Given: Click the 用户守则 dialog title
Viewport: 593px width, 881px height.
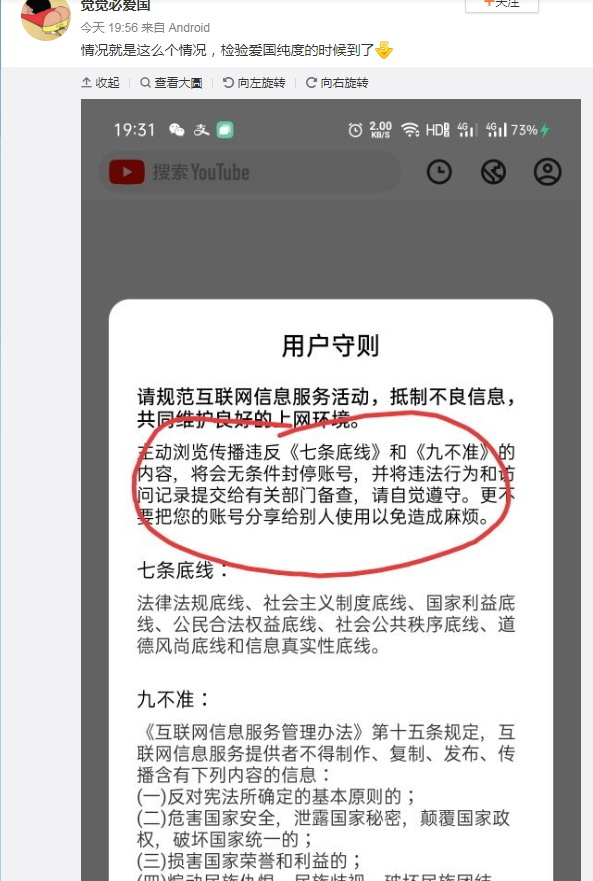Looking at the screenshot, I should tap(331, 345).
